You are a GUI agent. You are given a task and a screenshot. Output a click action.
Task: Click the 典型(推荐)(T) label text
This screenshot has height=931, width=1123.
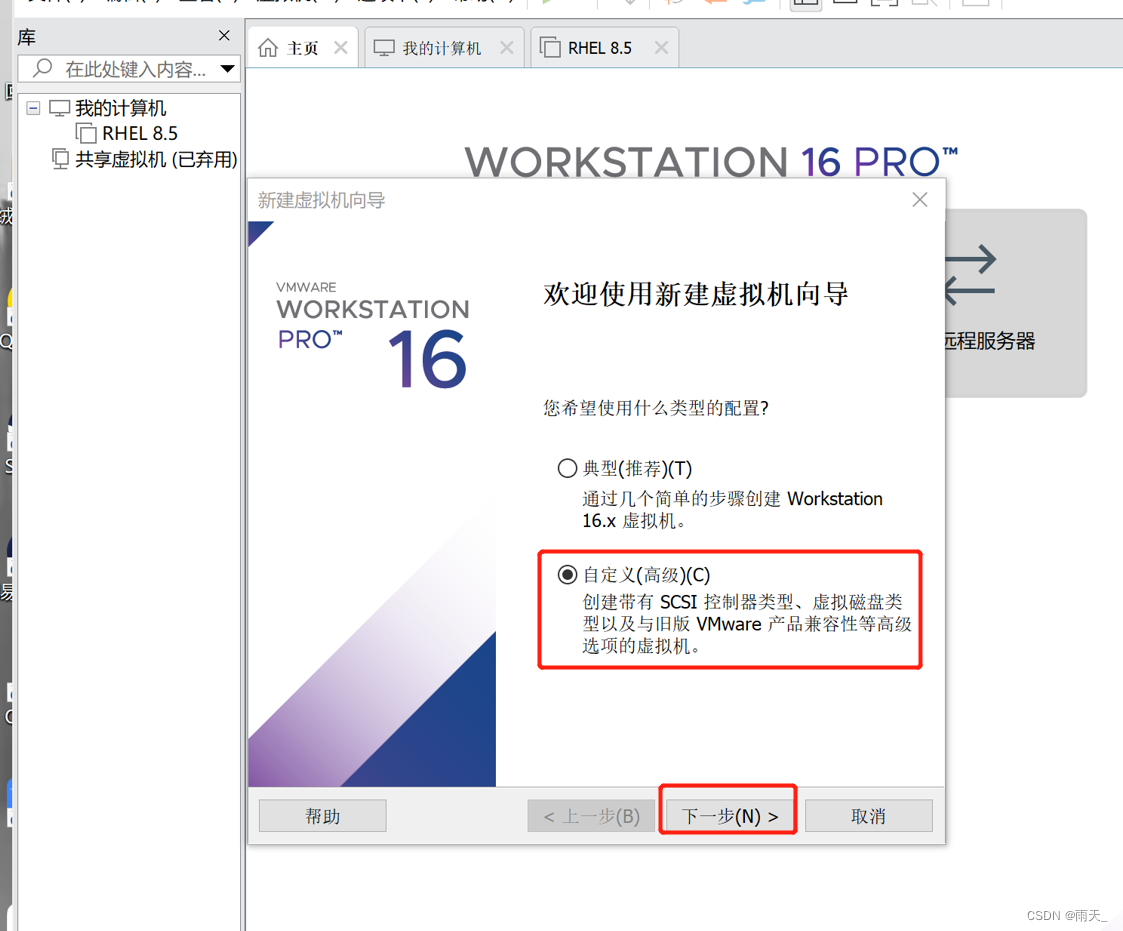coord(637,468)
